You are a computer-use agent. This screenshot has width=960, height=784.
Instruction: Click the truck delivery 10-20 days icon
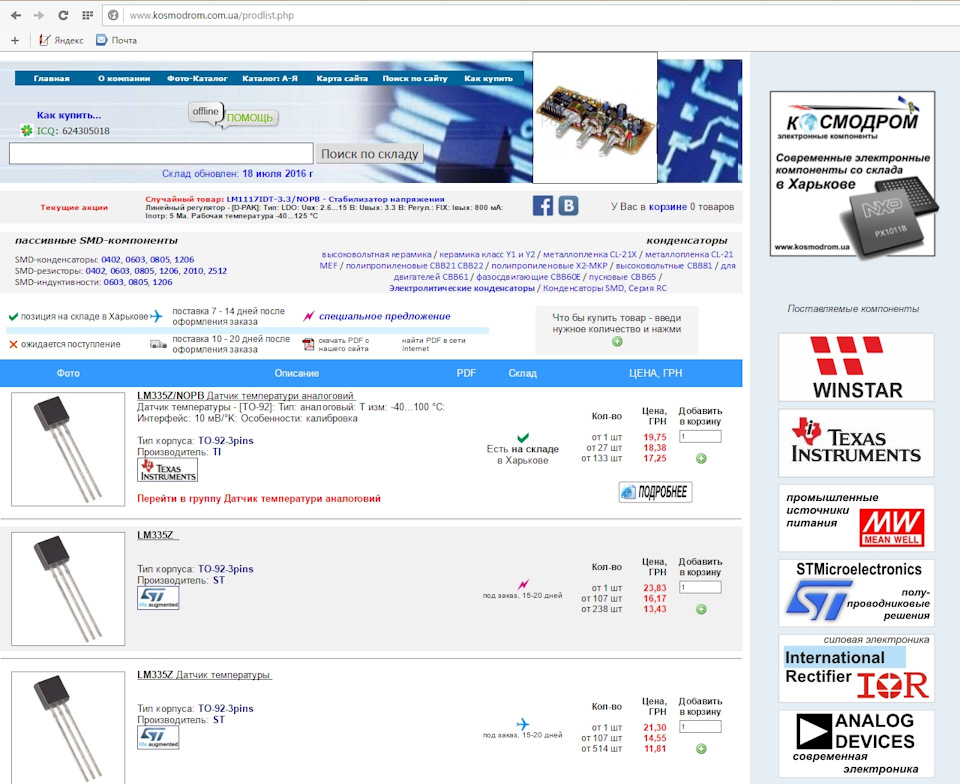pos(158,344)
